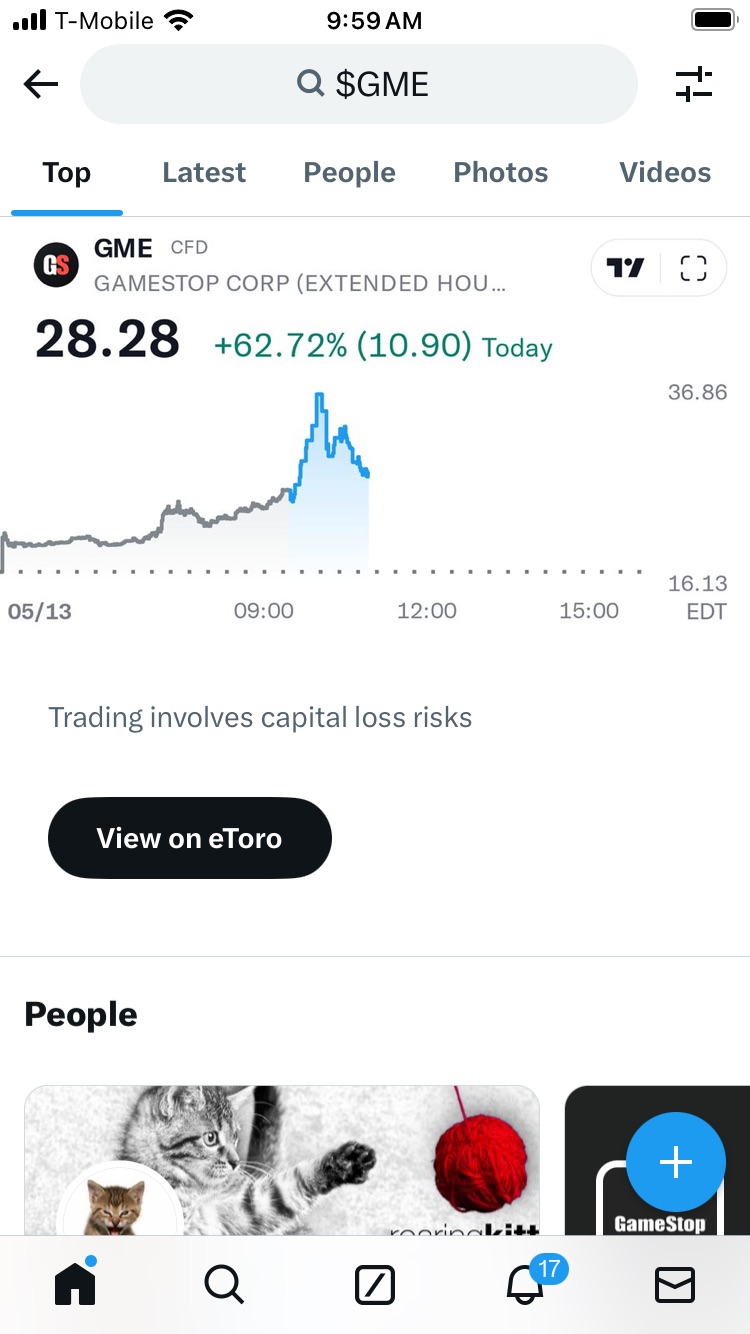Open Grok slash icon in bottom bar

[x=375, y=1284]
